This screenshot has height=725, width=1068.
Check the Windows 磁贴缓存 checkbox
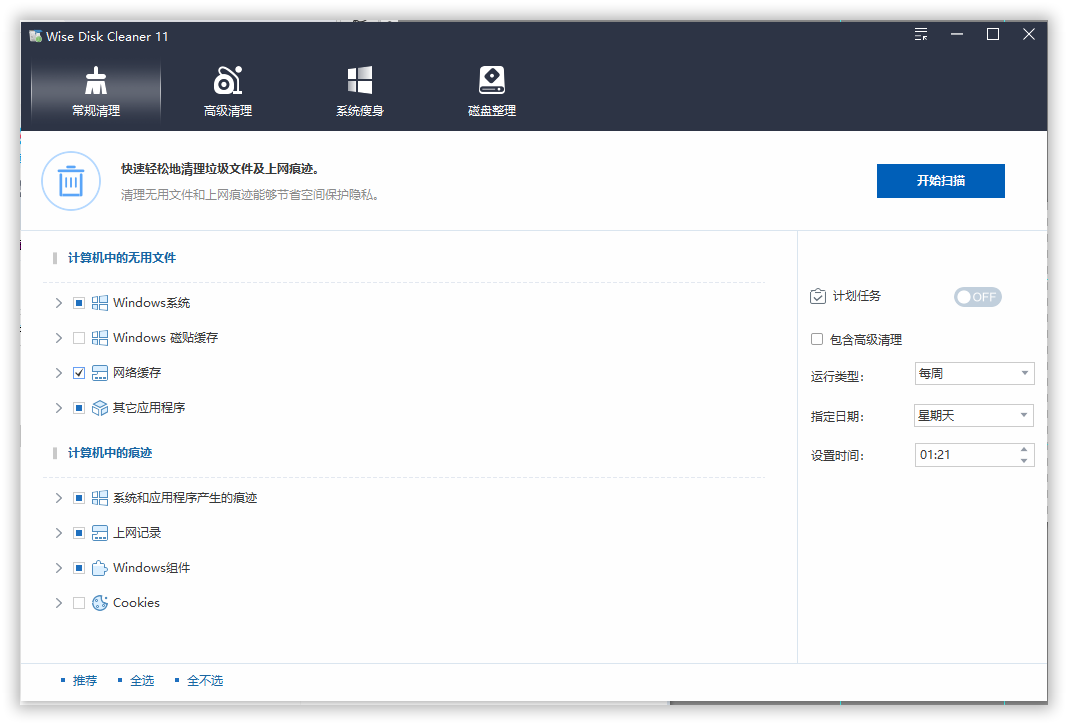(79, 338)
